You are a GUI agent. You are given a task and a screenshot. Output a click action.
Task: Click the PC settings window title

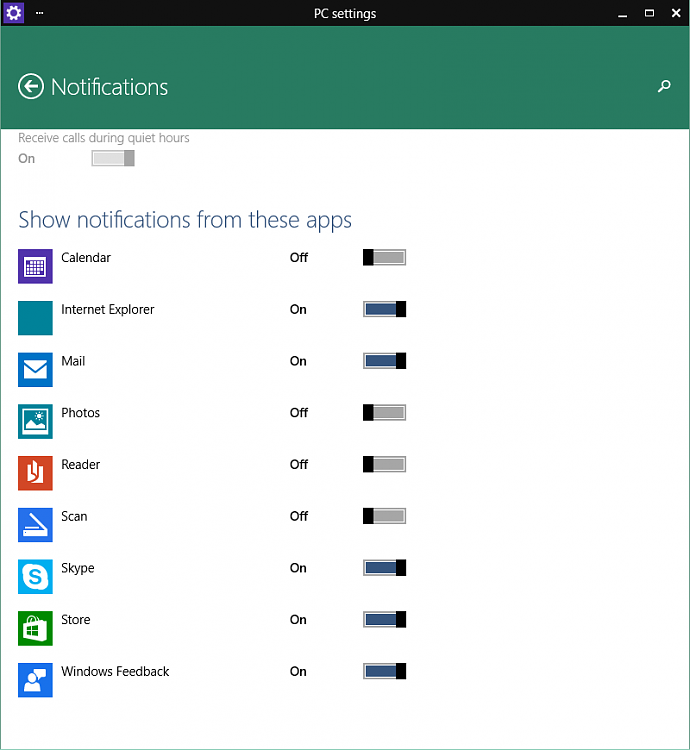tap(345, 13)
